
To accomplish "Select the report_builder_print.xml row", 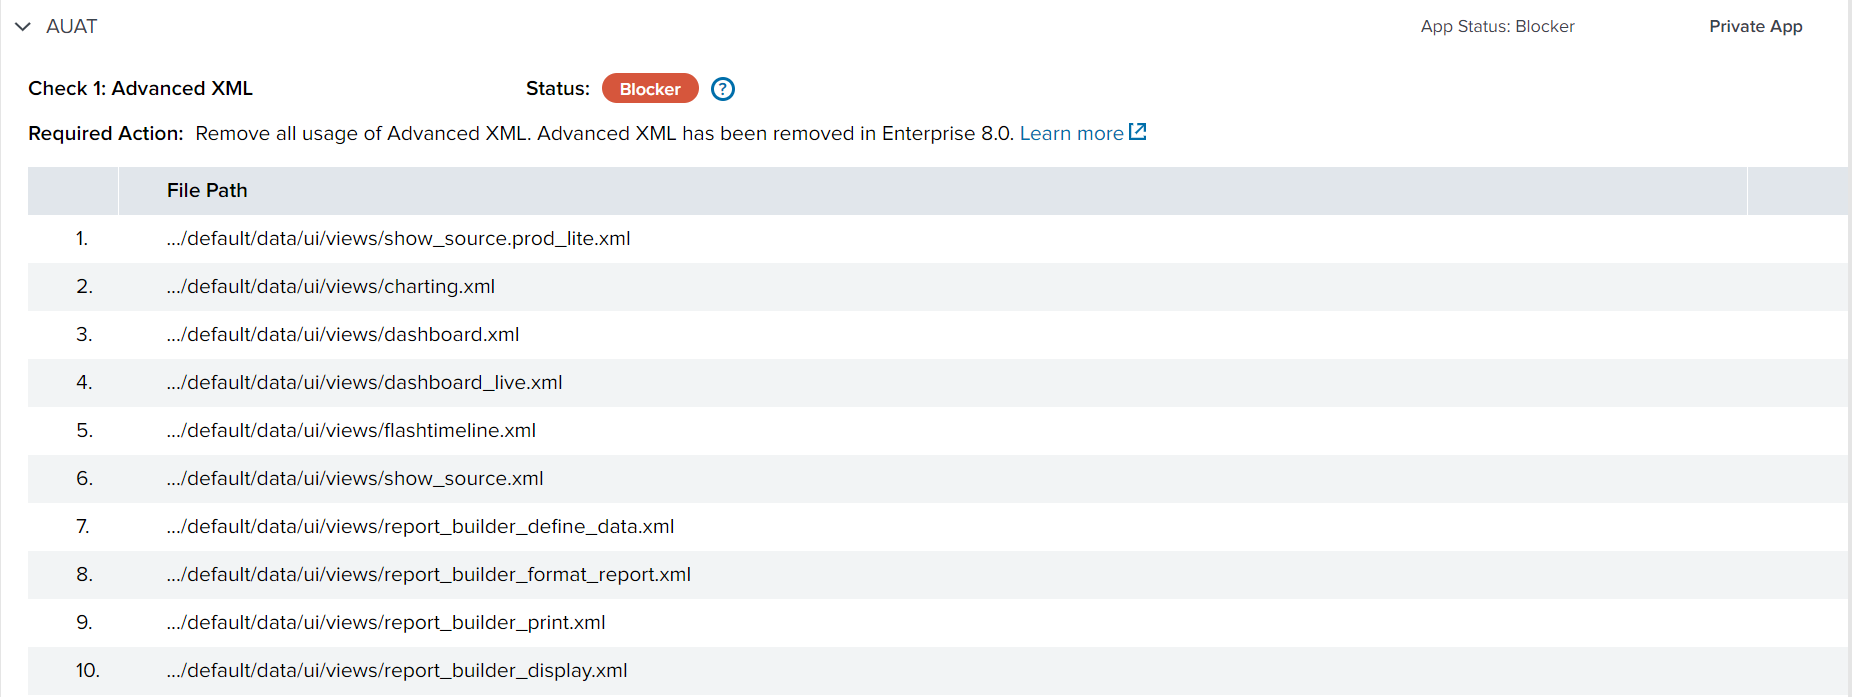I will click(x=938, y=623).
